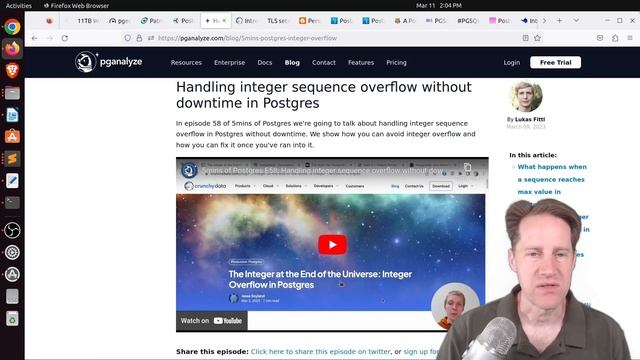The width and height of the screenshot is (640, 360).
Task: Open Firefox hamburger menu
Action: (630, 38)
